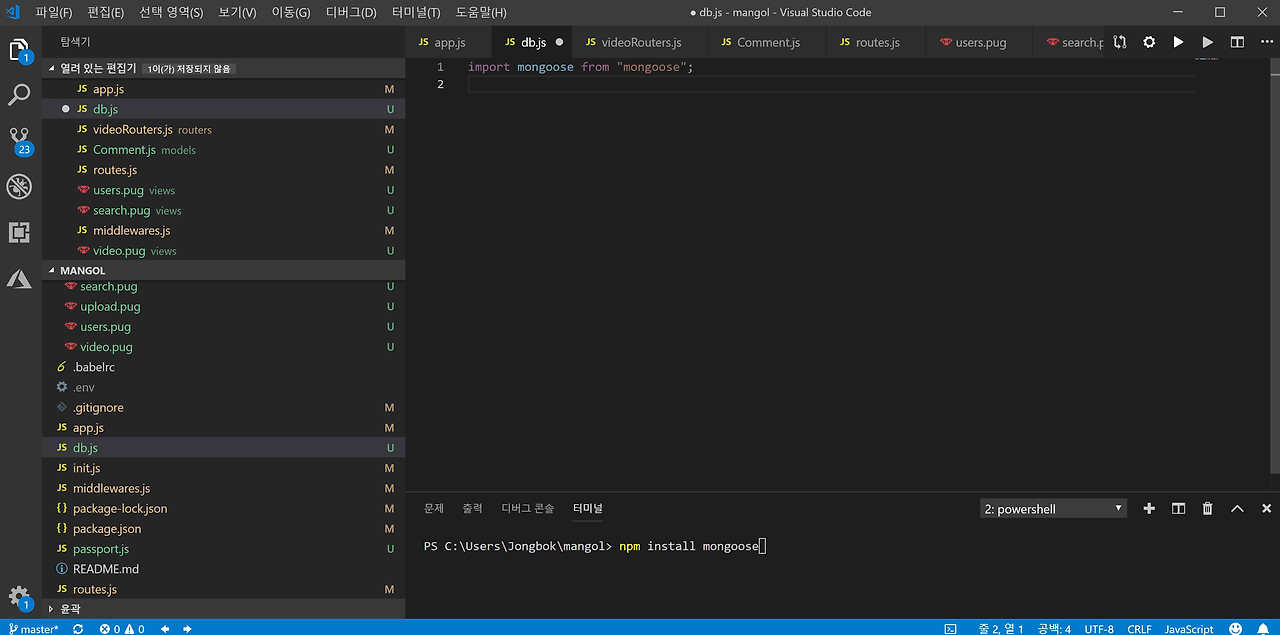Viewport: 1280px width, 635px height.
Task: Open package-lock.json in the file tree
Action: tap(224, 508)
